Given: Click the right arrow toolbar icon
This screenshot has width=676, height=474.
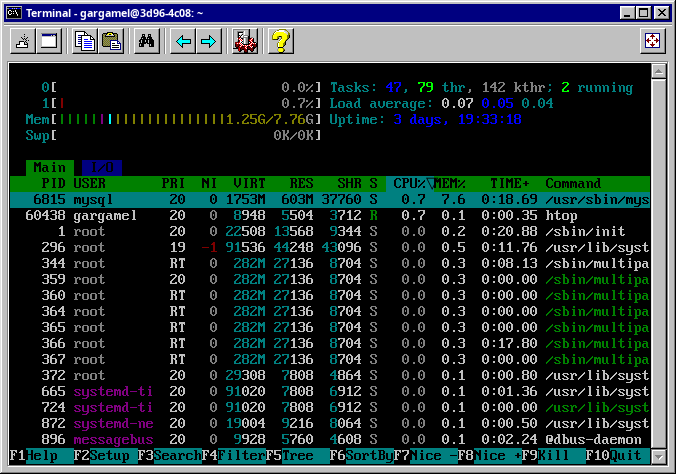Looking at the screenshot, I should click(x=208, y=41).
